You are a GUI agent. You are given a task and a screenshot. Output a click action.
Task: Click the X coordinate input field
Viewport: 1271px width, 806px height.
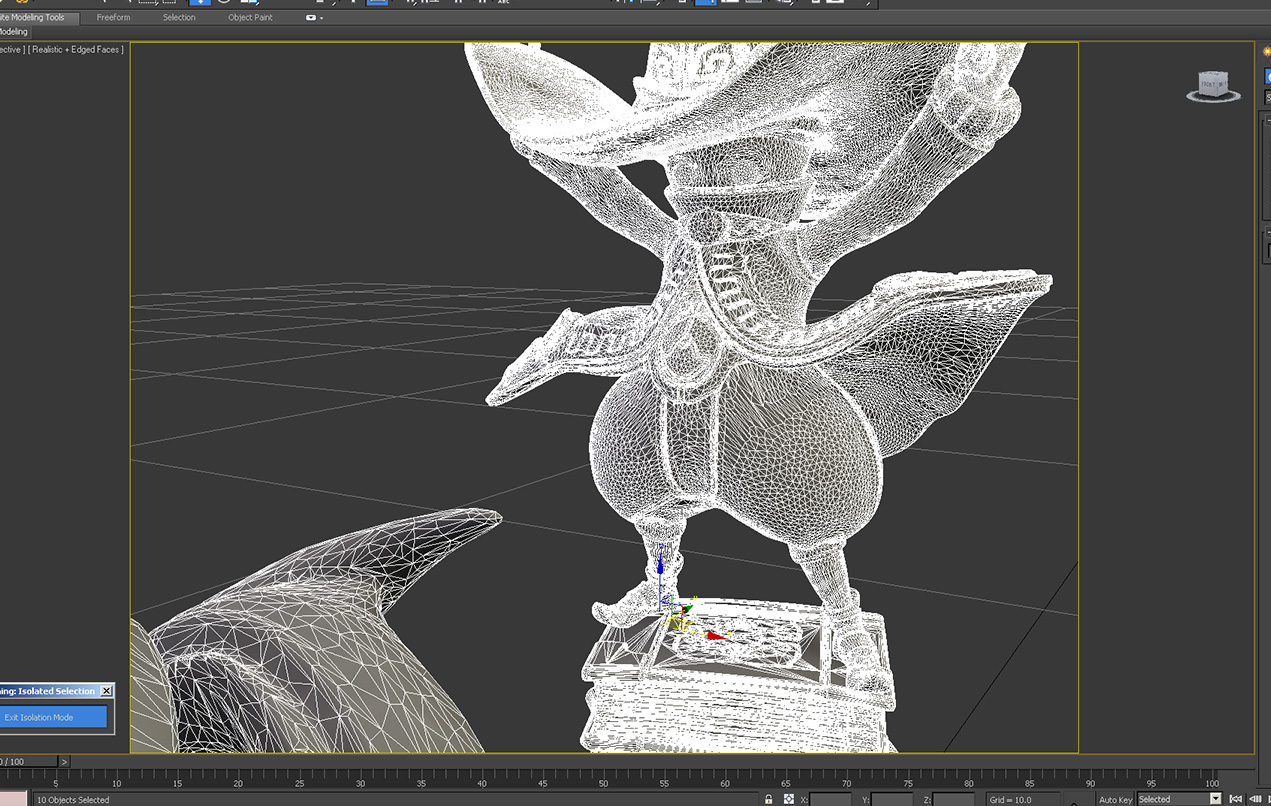pos(830,799)
